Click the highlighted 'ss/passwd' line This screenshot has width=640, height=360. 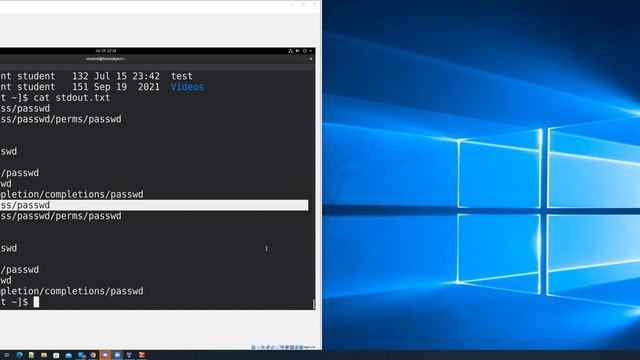154,205
